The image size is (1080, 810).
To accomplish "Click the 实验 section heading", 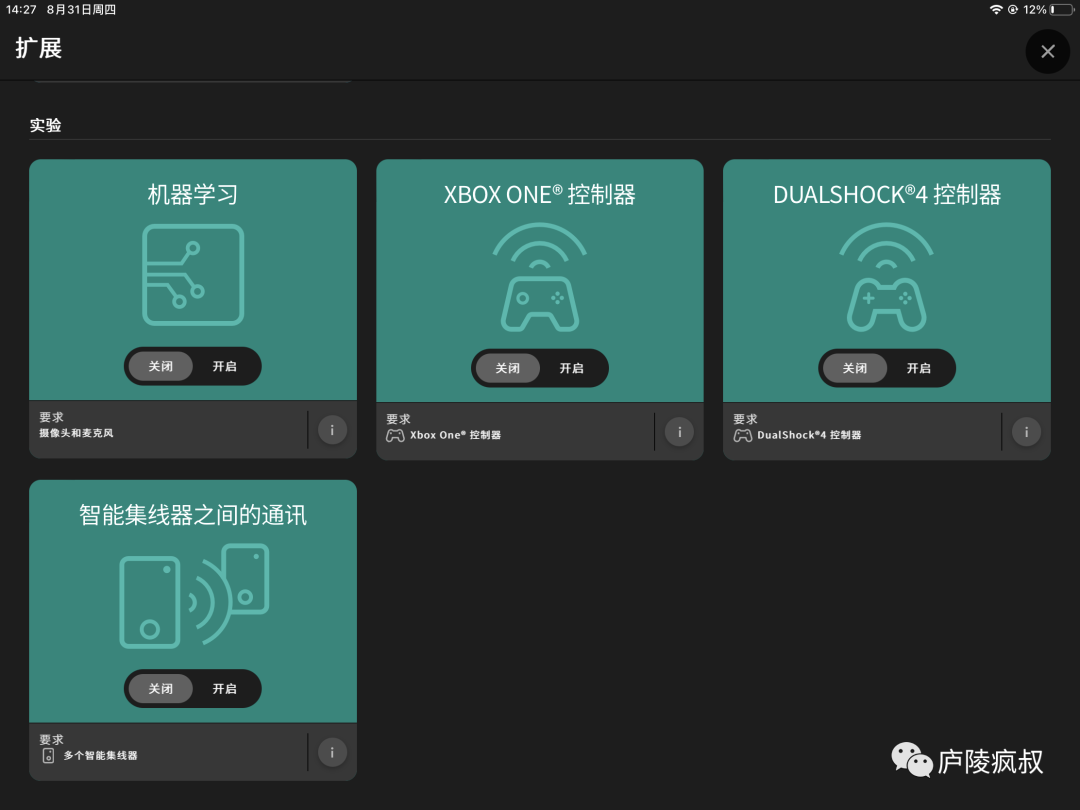I will point(45,125).
